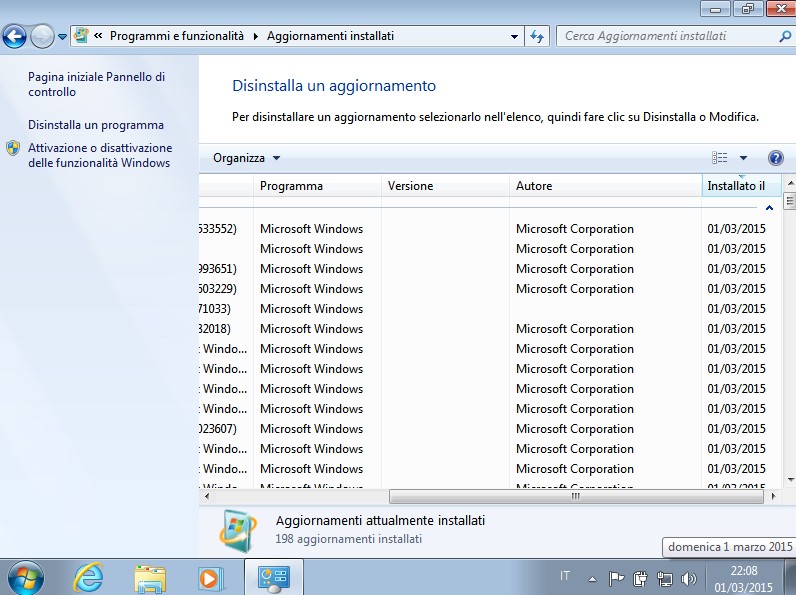Image resolution: width=796 pixels, height=595 pixels.
Task: Open the network tray icon
Action: (665, 578)
